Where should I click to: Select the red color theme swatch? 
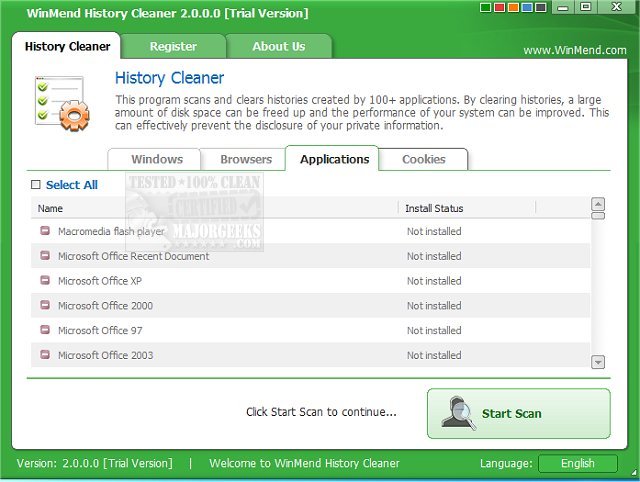point(499,8)
